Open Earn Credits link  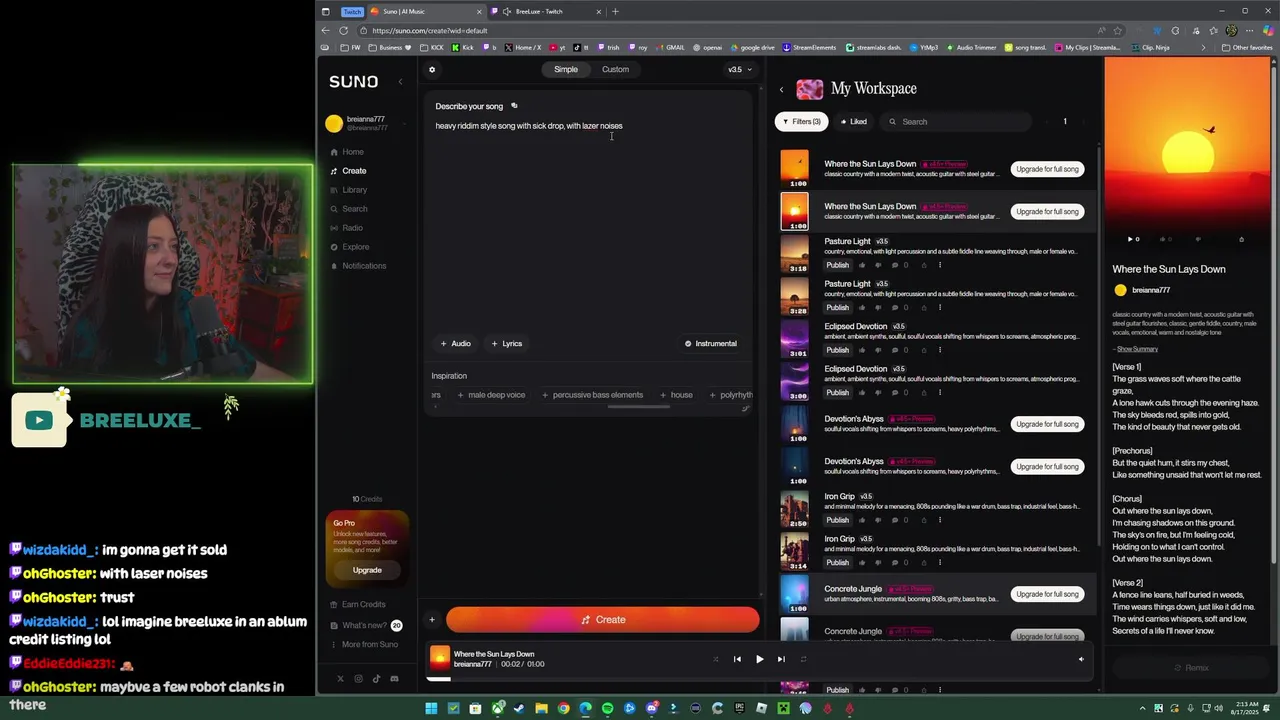pyautogui.click(x=358, y=605)
